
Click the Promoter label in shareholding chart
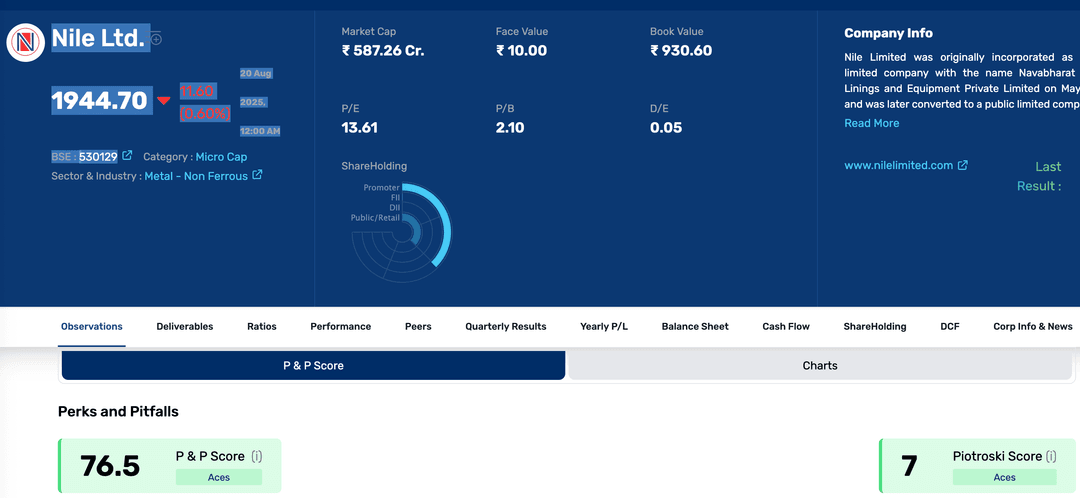pos(382,187)
